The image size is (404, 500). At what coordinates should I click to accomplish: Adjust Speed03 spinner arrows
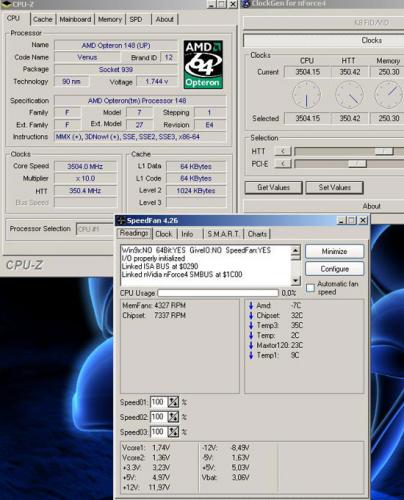(x=173, y=432)
